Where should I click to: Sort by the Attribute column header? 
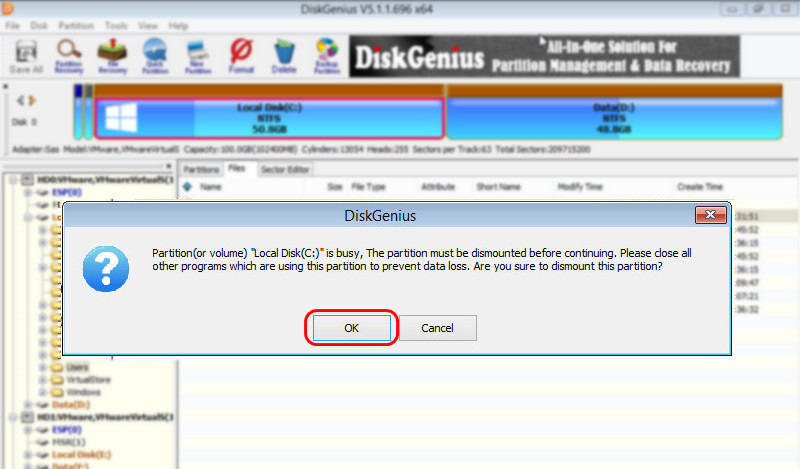coord(438,187)
